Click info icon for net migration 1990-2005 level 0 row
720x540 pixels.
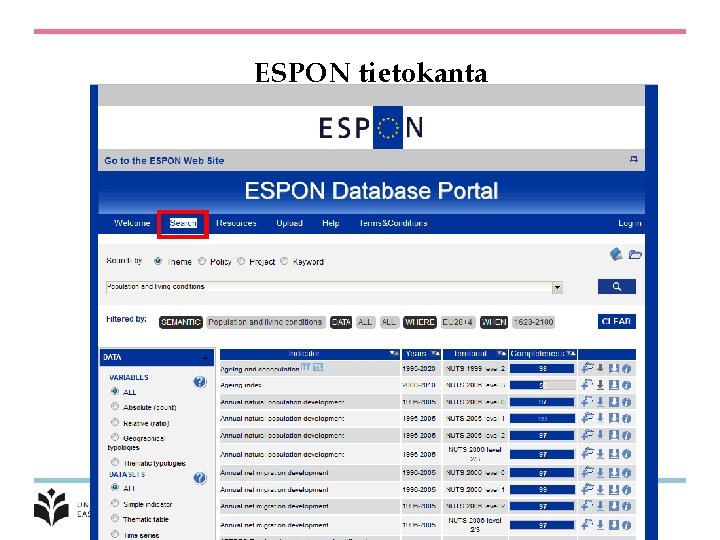point(627,473)
